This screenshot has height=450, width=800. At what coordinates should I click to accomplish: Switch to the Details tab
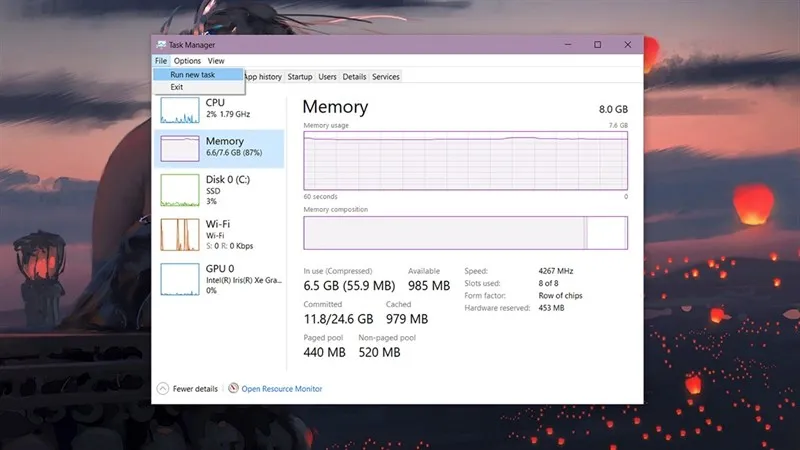(x=354, y=77)
